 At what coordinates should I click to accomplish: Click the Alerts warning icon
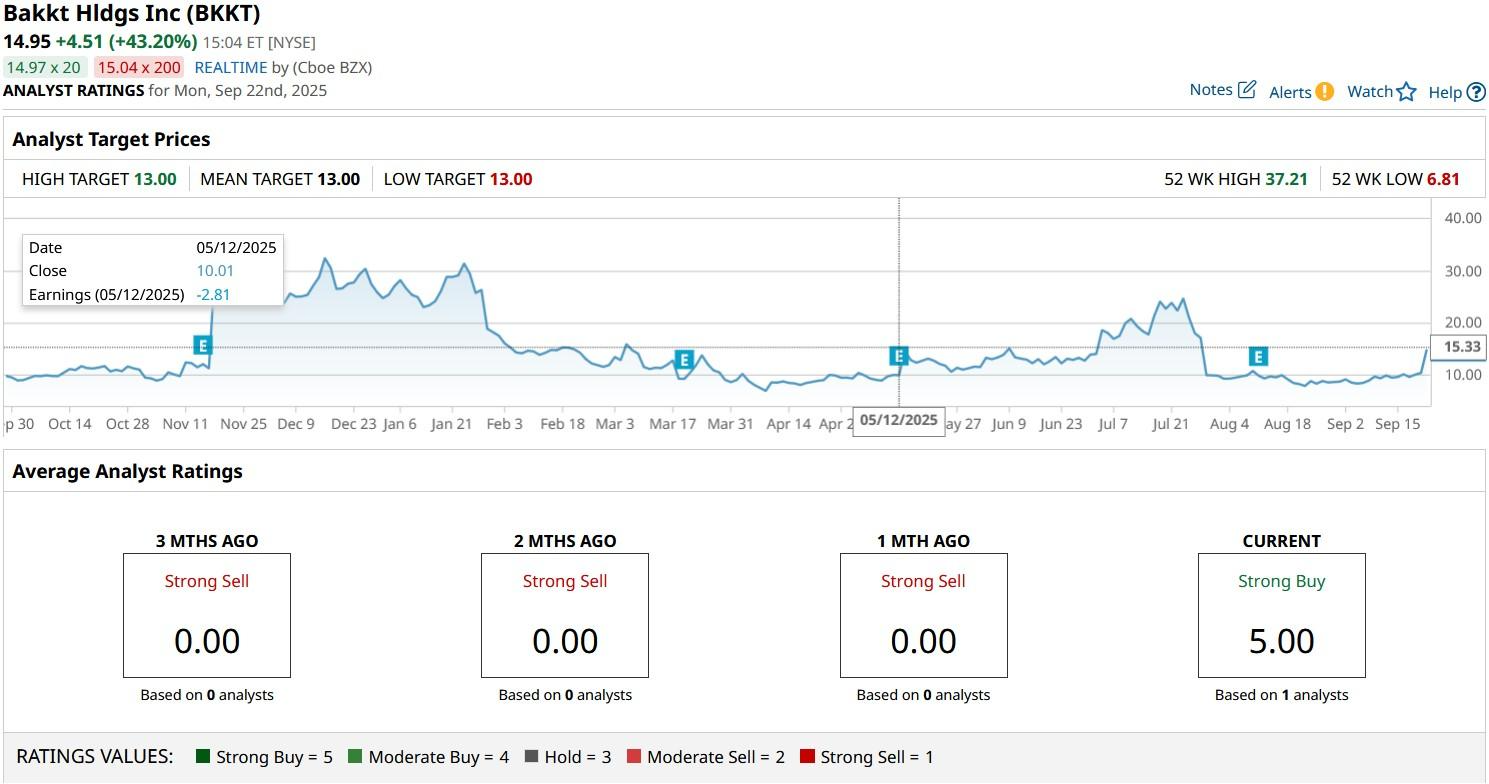click(1324, 91)
